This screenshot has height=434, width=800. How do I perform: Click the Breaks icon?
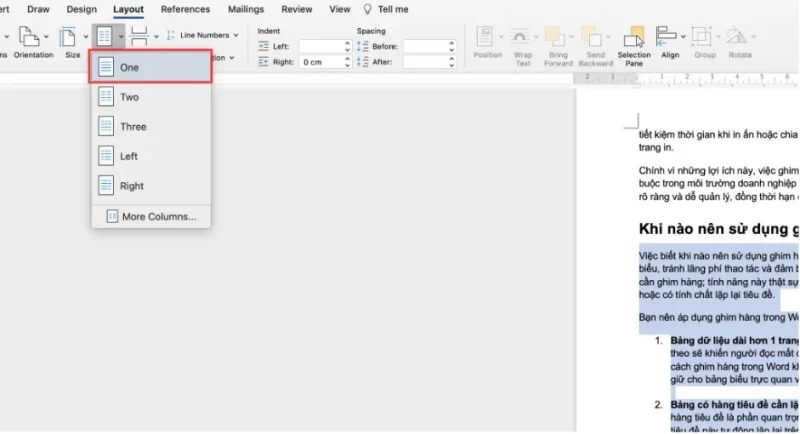140,37
